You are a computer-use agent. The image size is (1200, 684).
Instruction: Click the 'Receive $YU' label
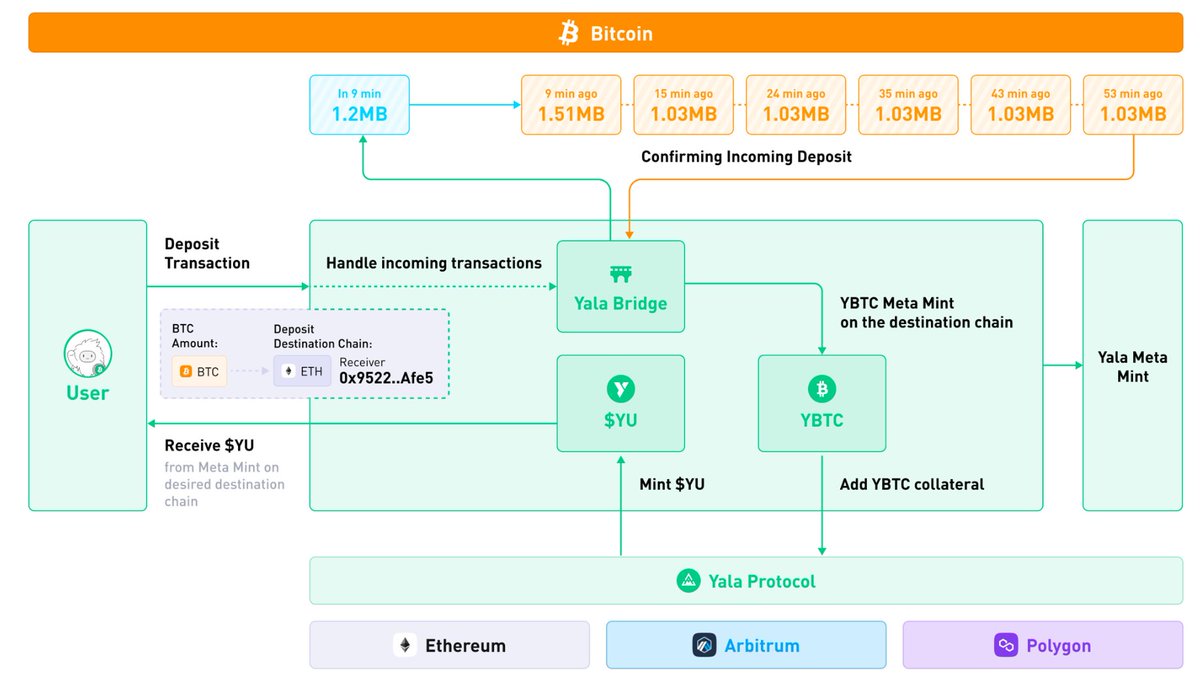209,445
